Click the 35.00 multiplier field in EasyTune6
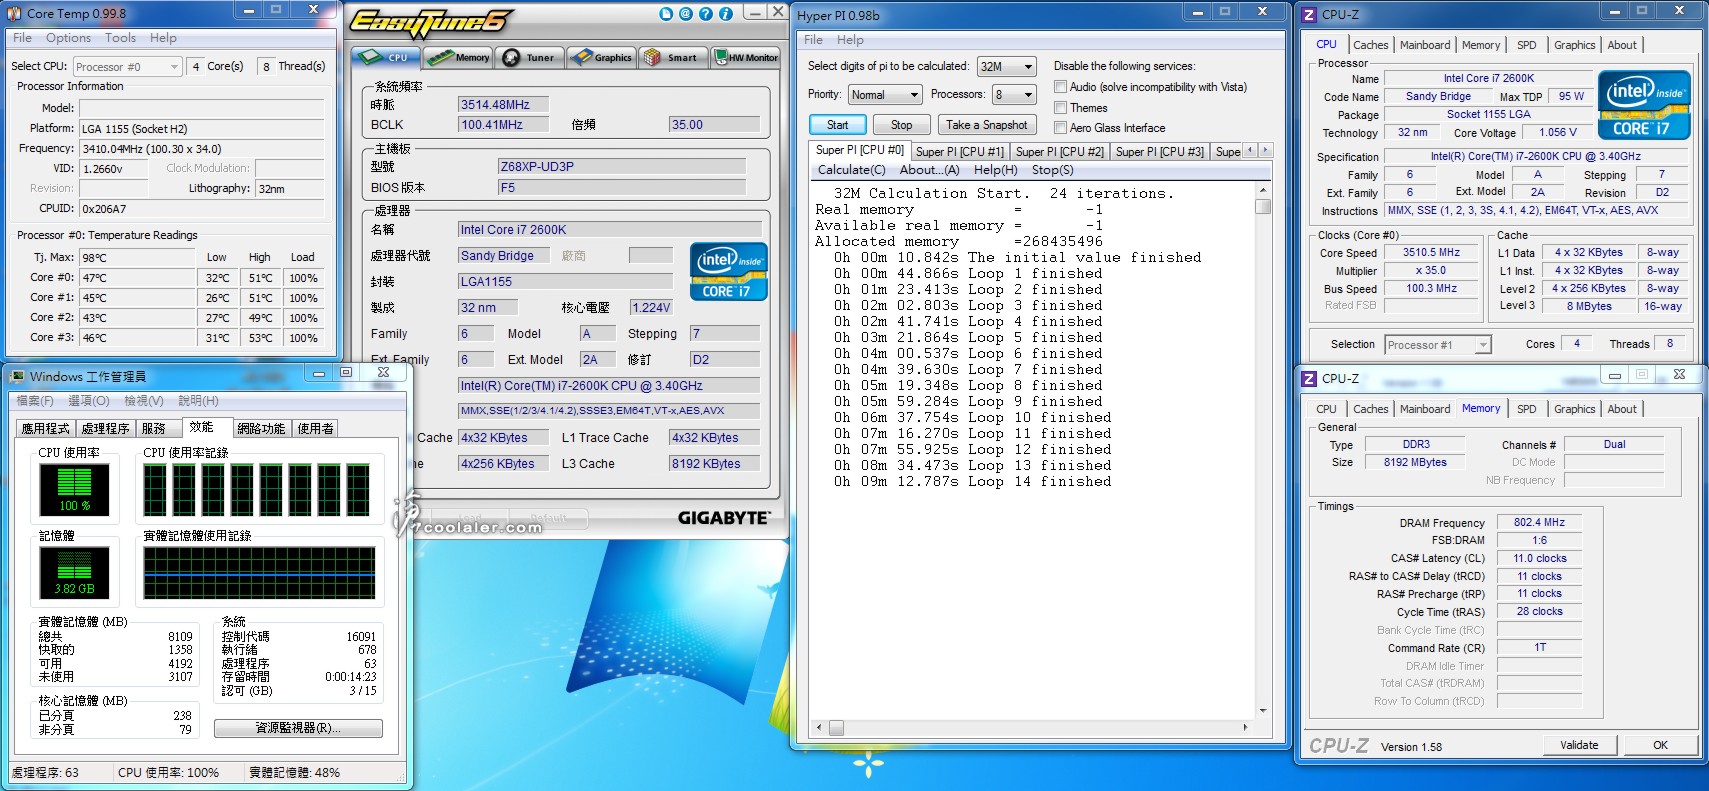Image resolution: width=1709 pixels, height=791 pixels. [714, 125]
